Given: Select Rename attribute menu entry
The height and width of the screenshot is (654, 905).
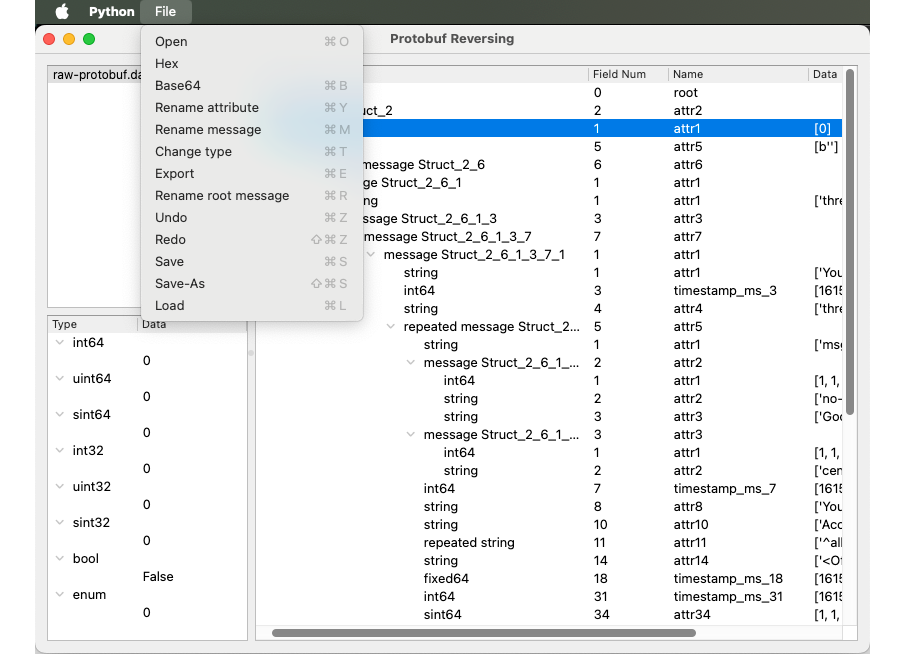Looking at the screenshot, I should [x=252, y=107].
